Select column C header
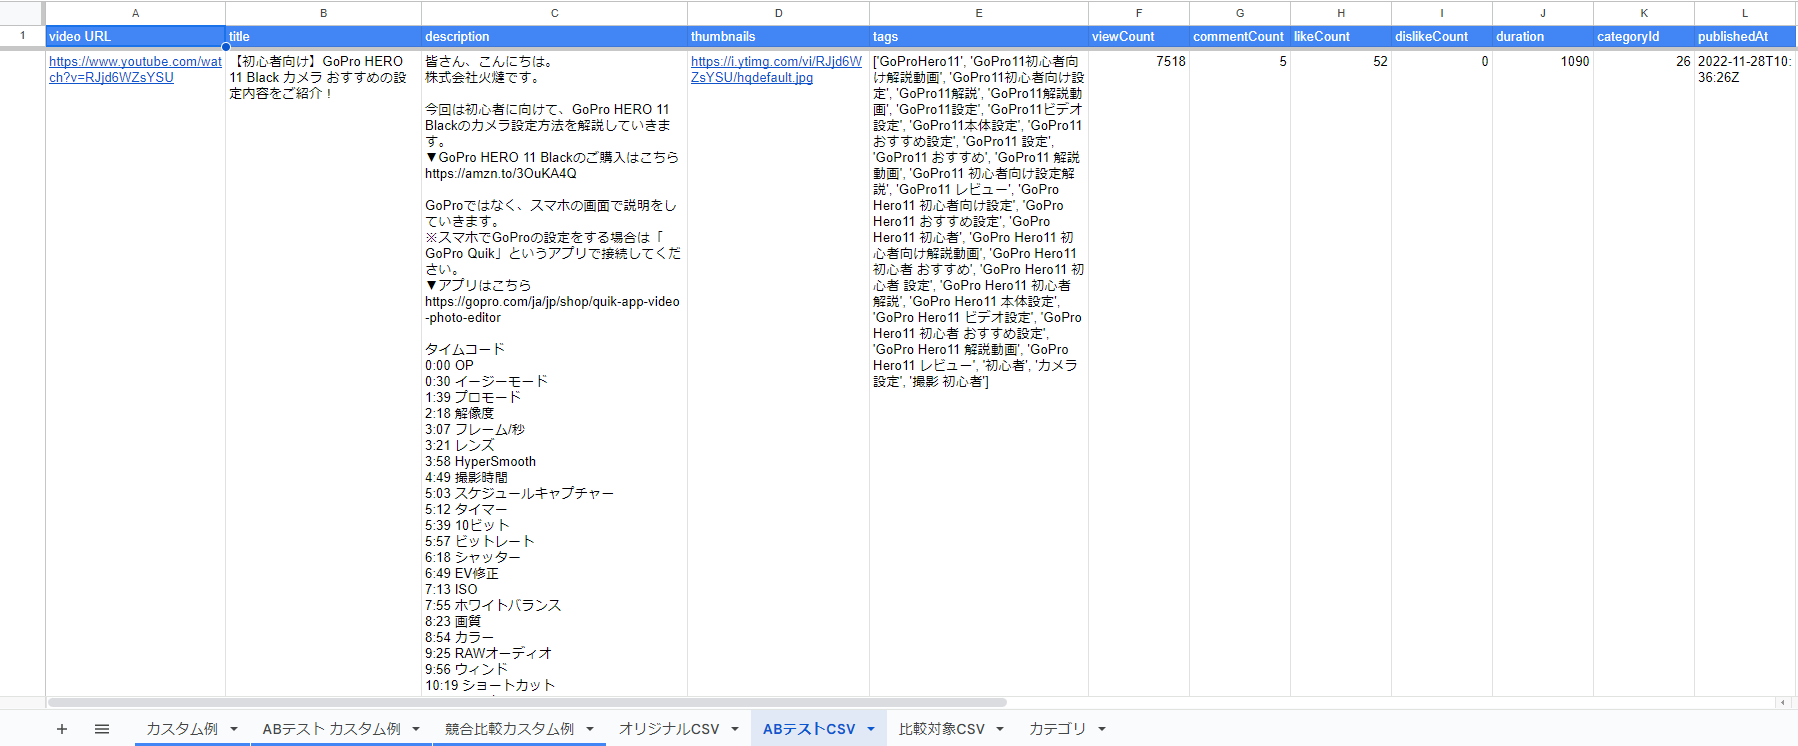This screenshot has height=746, width=1798. (x=554, y=13)
